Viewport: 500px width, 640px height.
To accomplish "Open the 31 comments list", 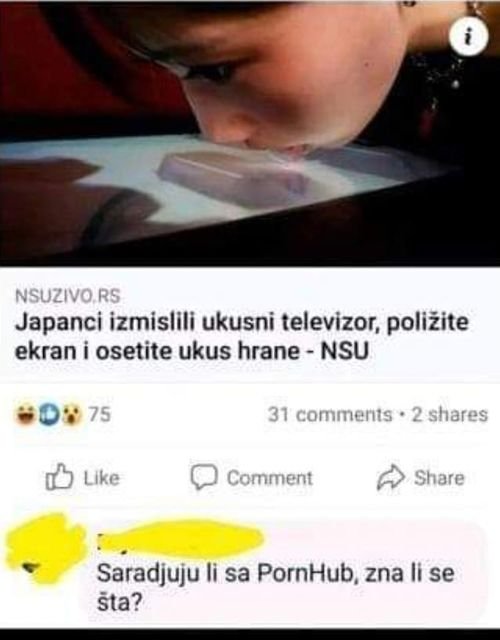I will [330, 415].
